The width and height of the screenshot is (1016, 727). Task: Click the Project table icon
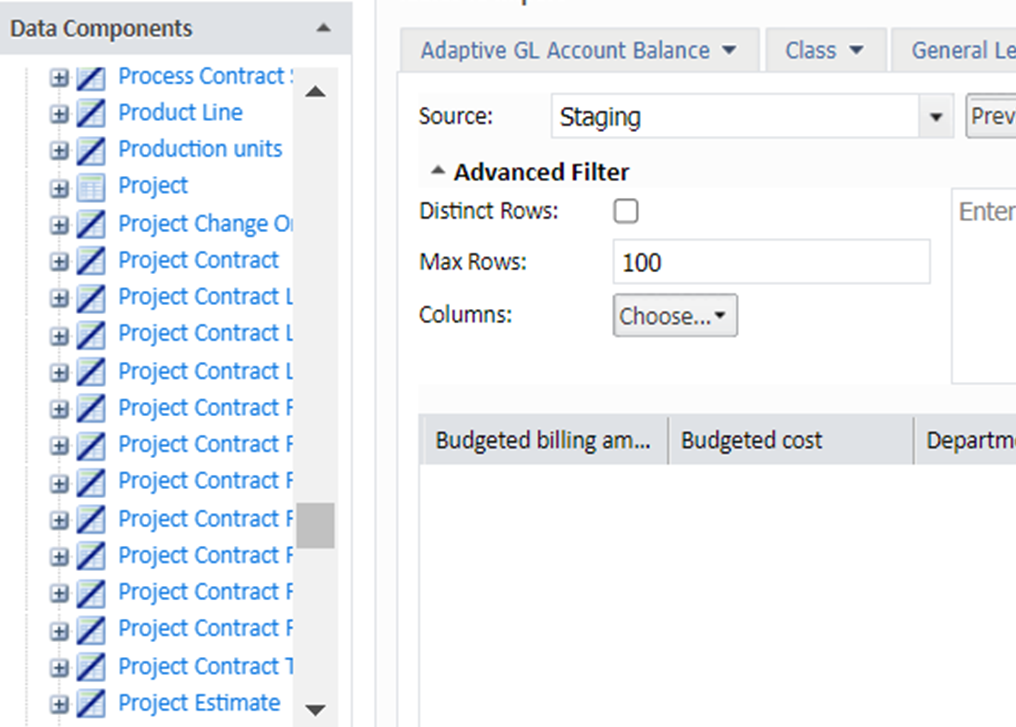coord(91,187)
